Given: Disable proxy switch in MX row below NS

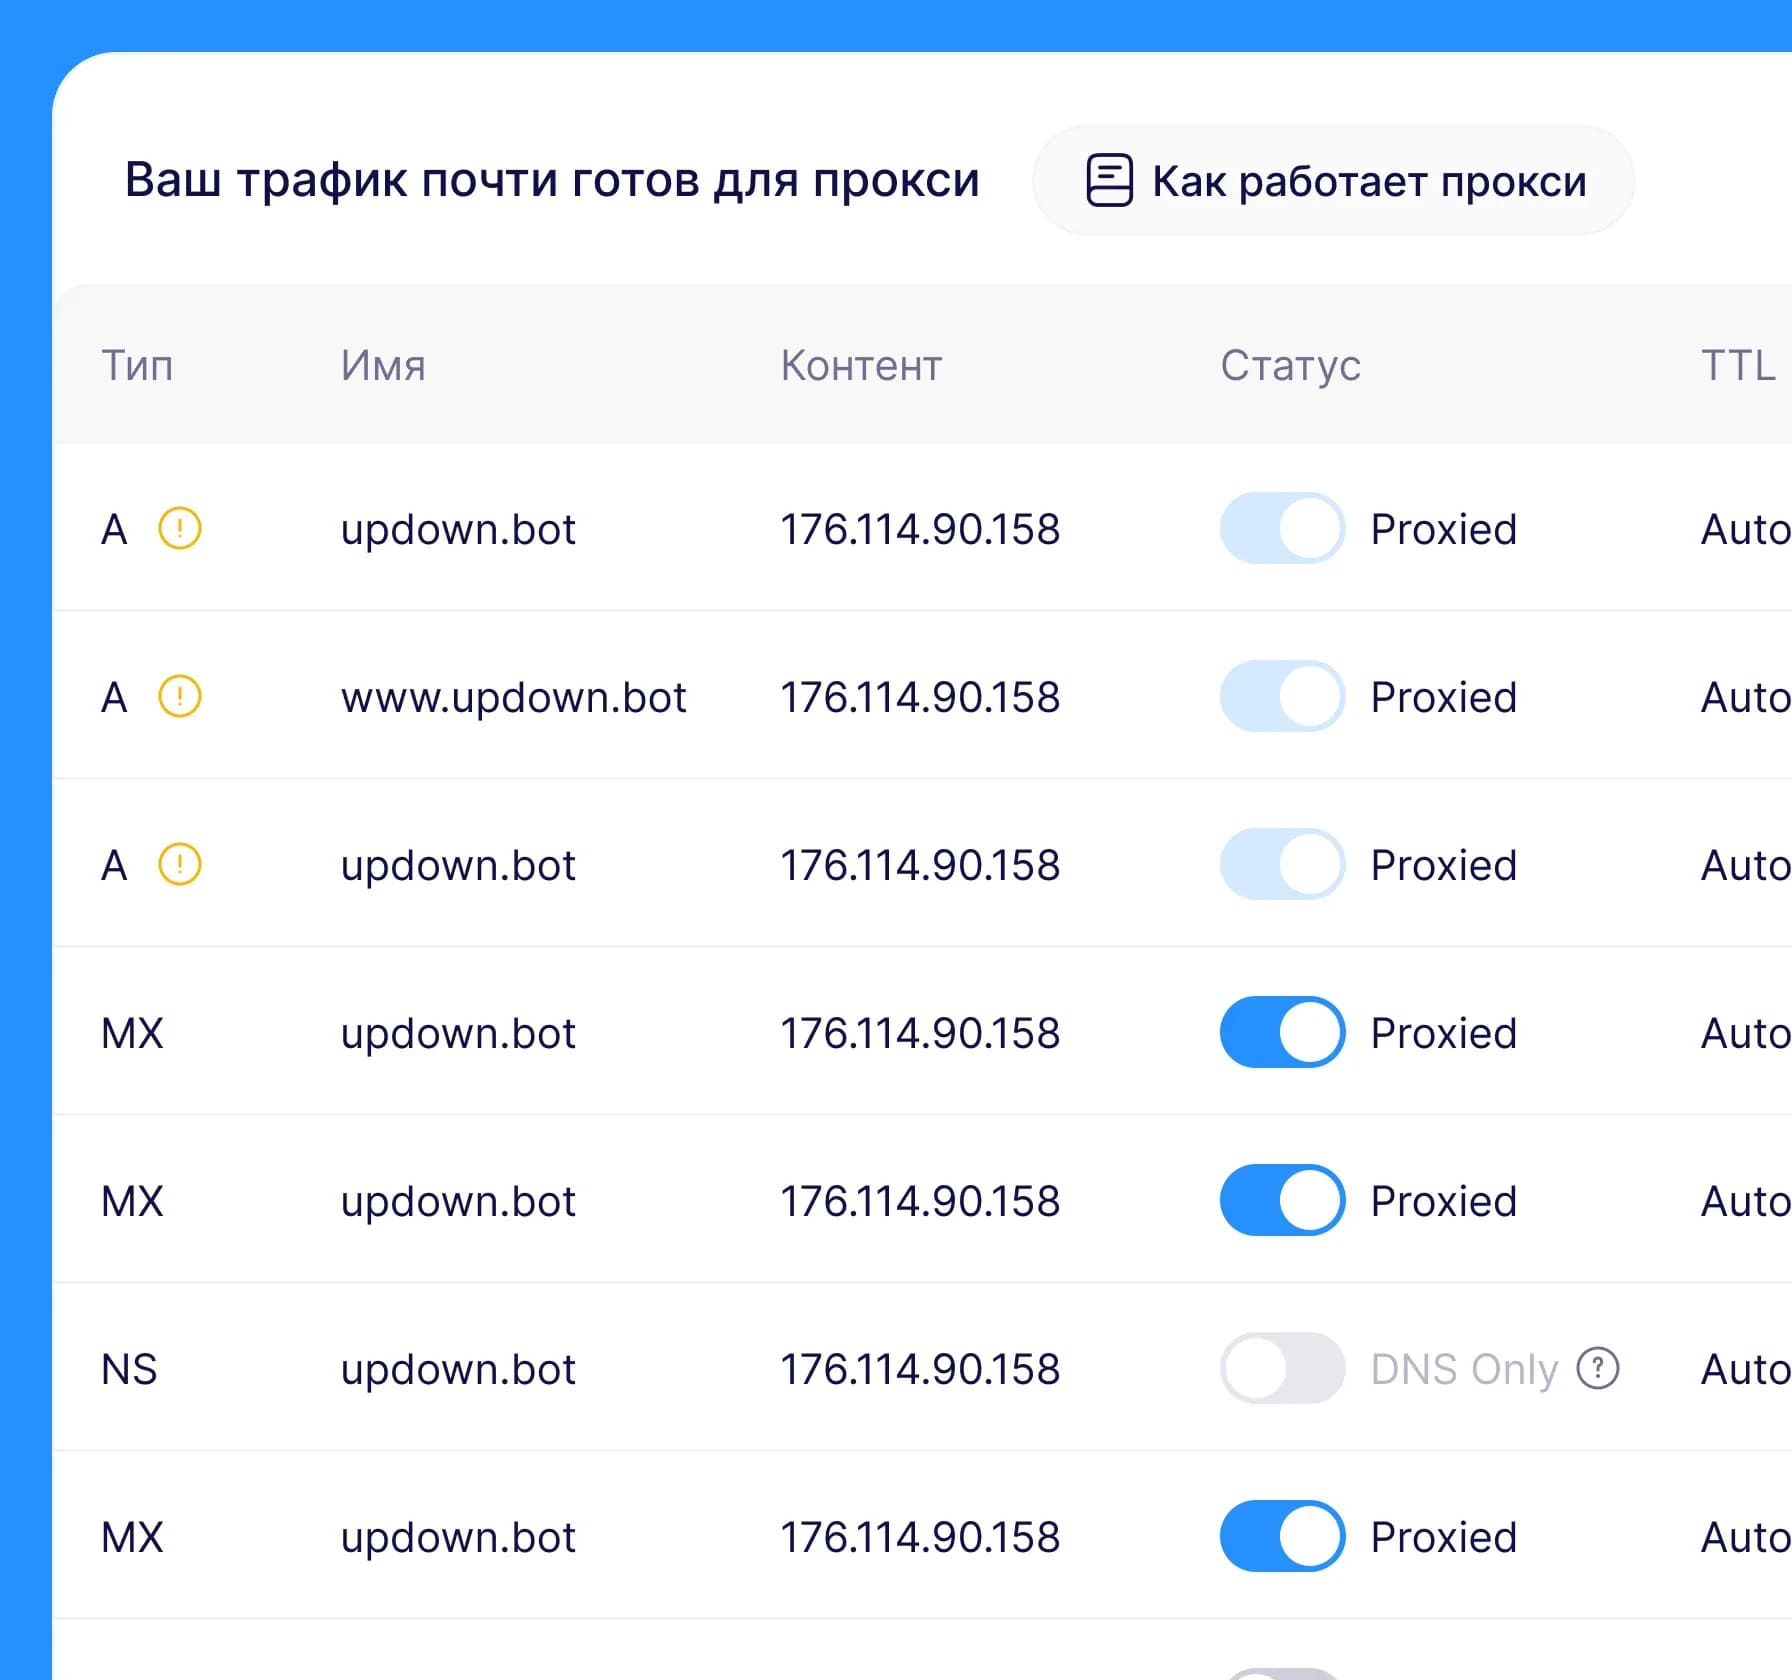Looking at the screenshot, I should [x=1282, y=1536].
